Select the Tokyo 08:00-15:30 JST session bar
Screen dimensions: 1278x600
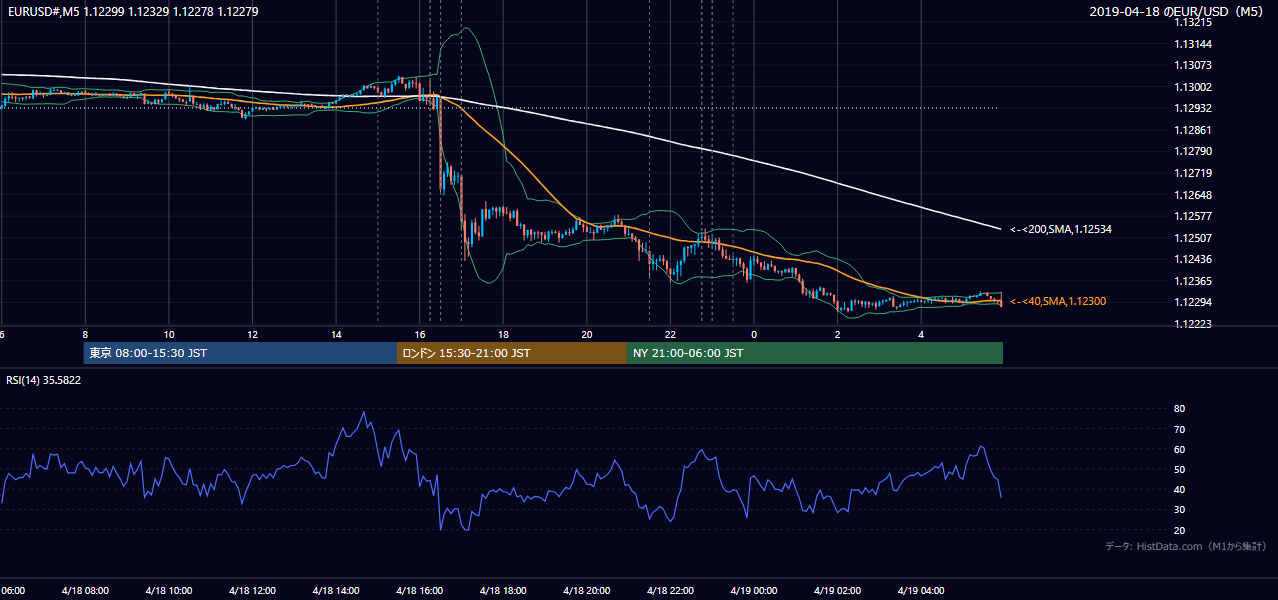240,353
